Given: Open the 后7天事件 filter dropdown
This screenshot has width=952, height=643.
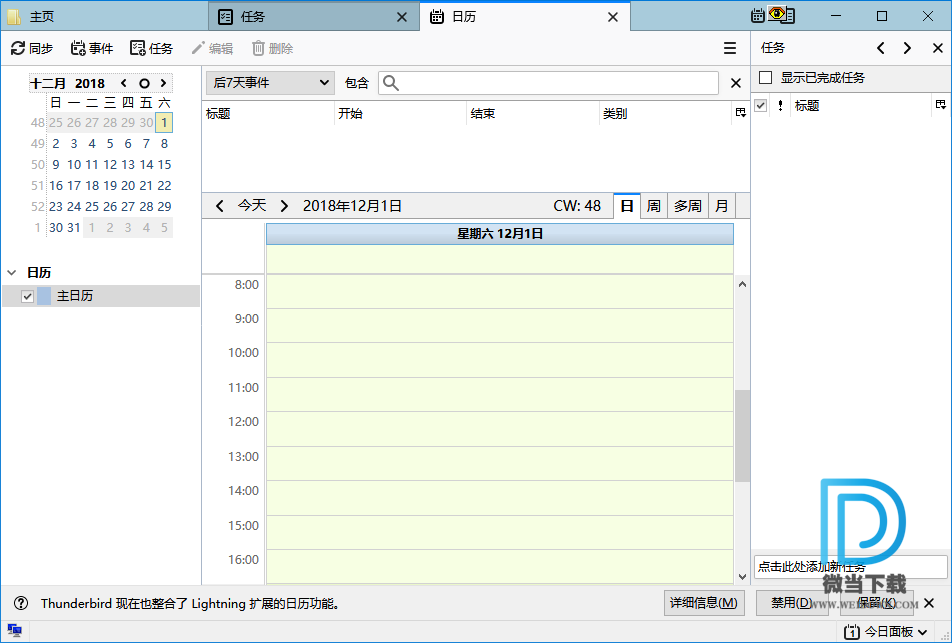Looking at the screenshot, I should (x=269, y=83).
